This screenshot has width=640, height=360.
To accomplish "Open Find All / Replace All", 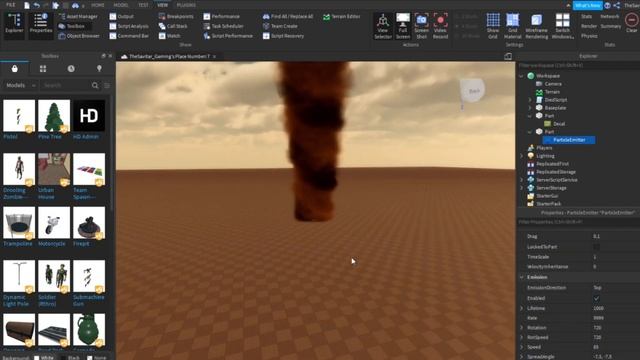I will click(x=288, y=16).
